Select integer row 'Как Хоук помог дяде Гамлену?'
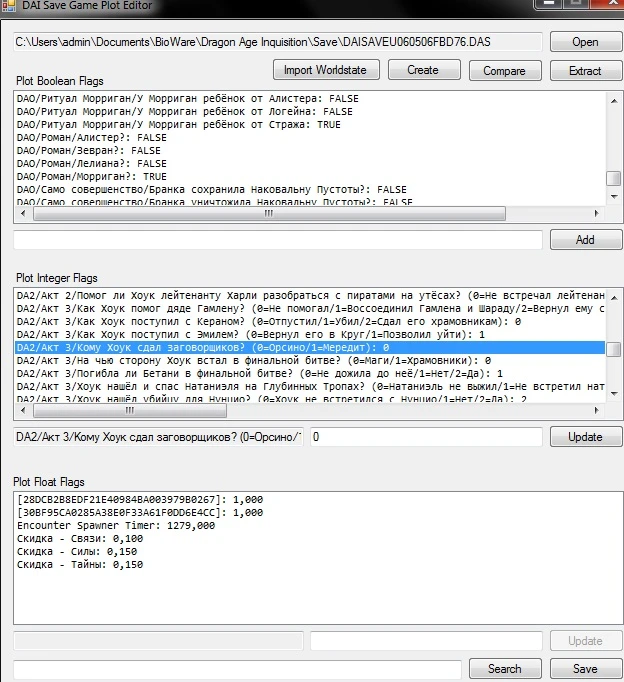 pyautogui.click(x=311, y=309)
